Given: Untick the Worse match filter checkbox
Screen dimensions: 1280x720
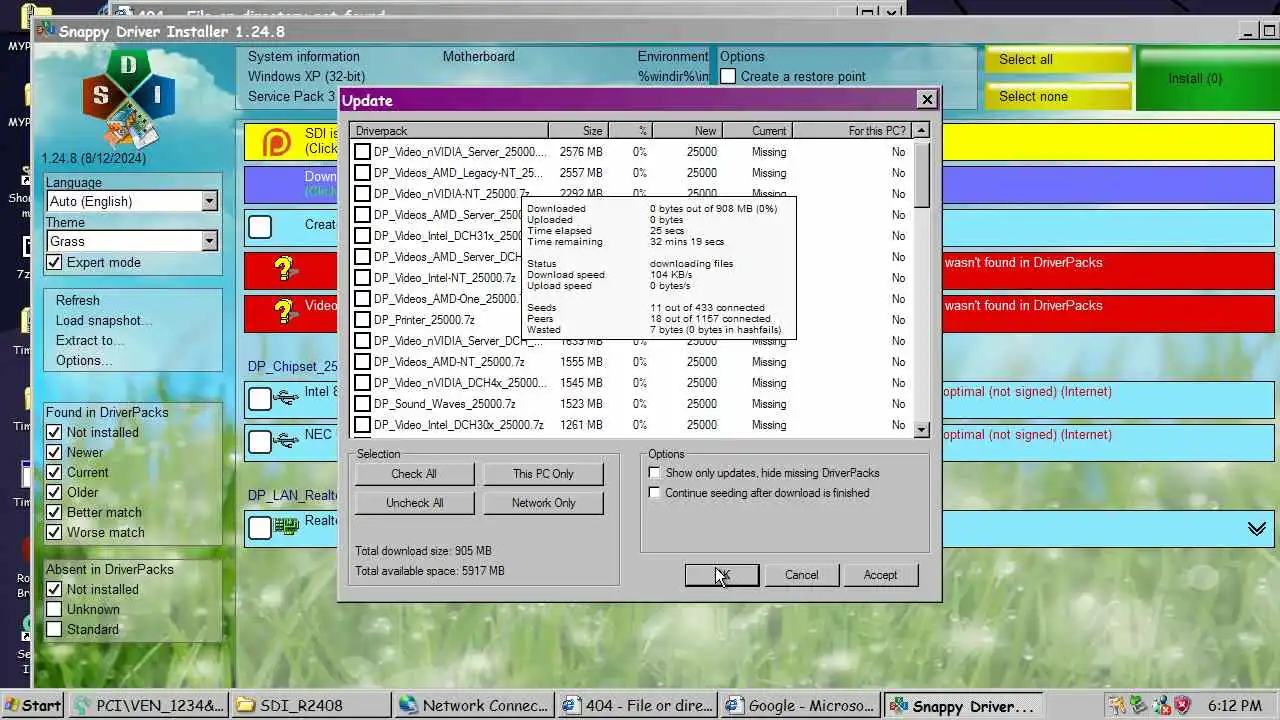Looking at the screenshot, I should point(54,532).
